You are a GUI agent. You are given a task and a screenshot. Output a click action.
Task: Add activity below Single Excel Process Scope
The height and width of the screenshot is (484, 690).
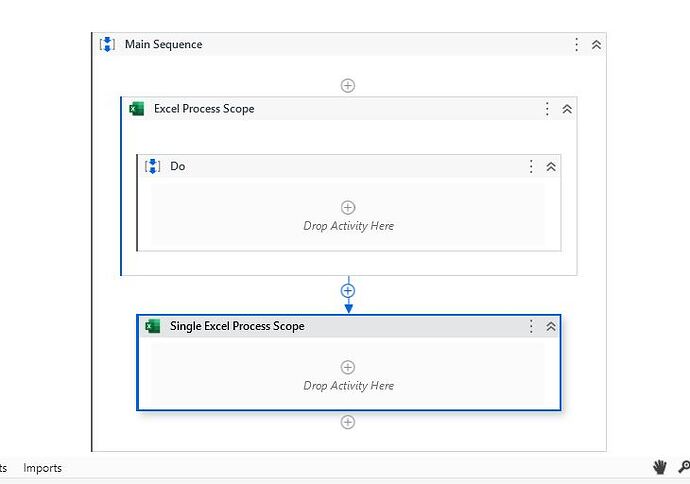click(348, 422)
